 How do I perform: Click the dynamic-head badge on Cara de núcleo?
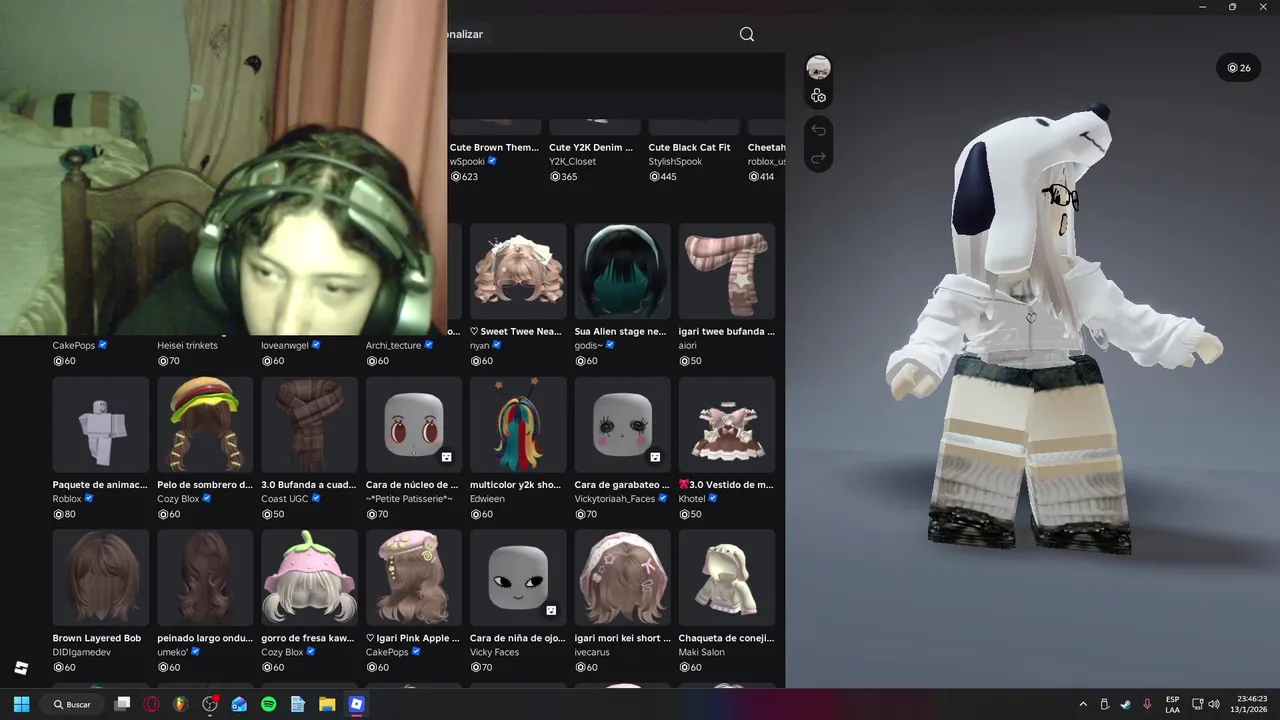tap(446, 457)
